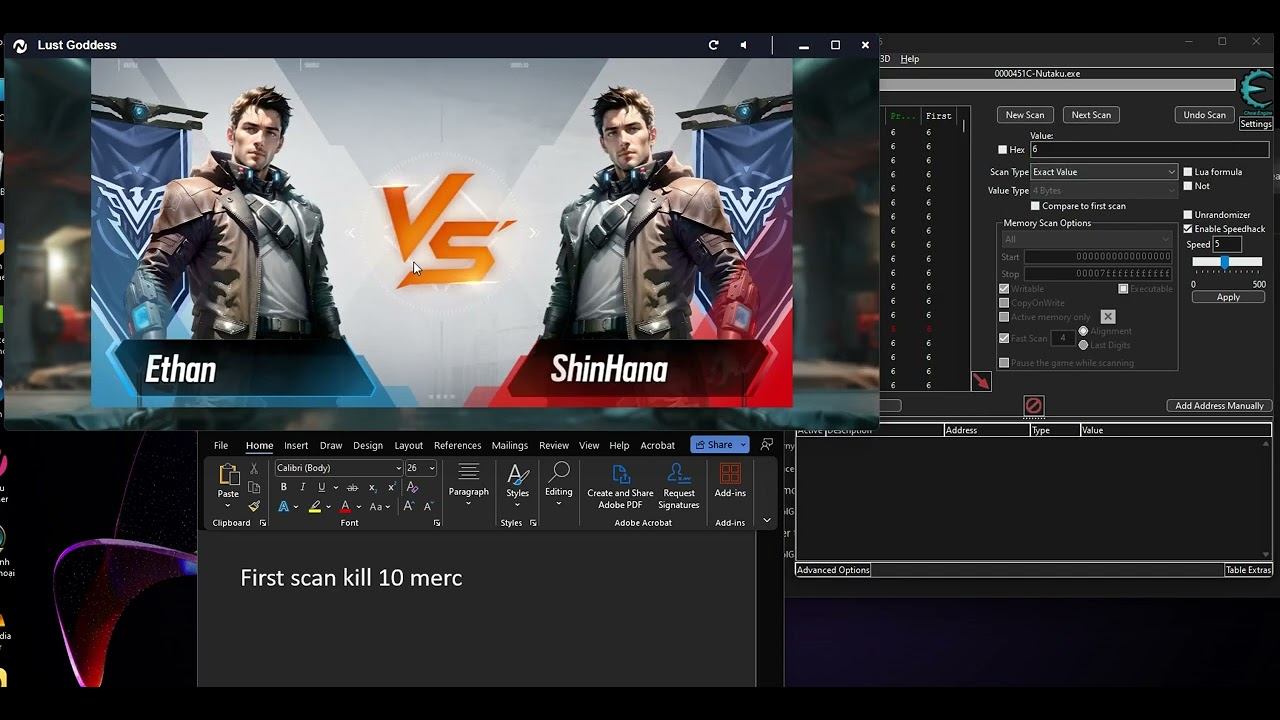This screenshot has width=1280, height=720.
Task: Click the Format Painter brush icon
Action: (x=254, y=506)
